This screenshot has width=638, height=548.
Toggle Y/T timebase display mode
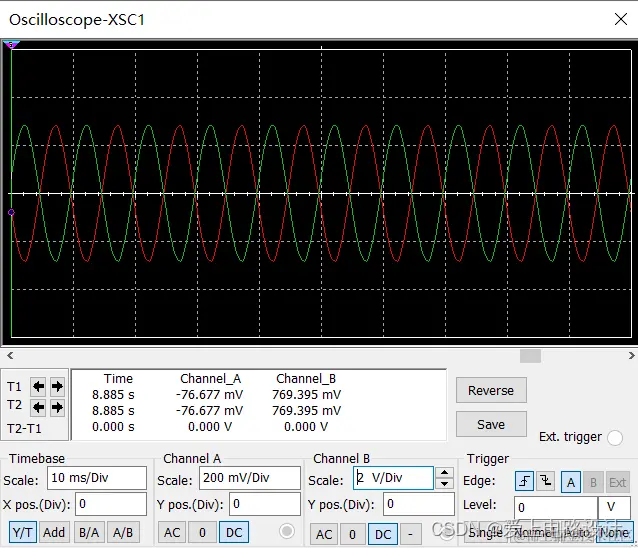[x=23, y=532]
